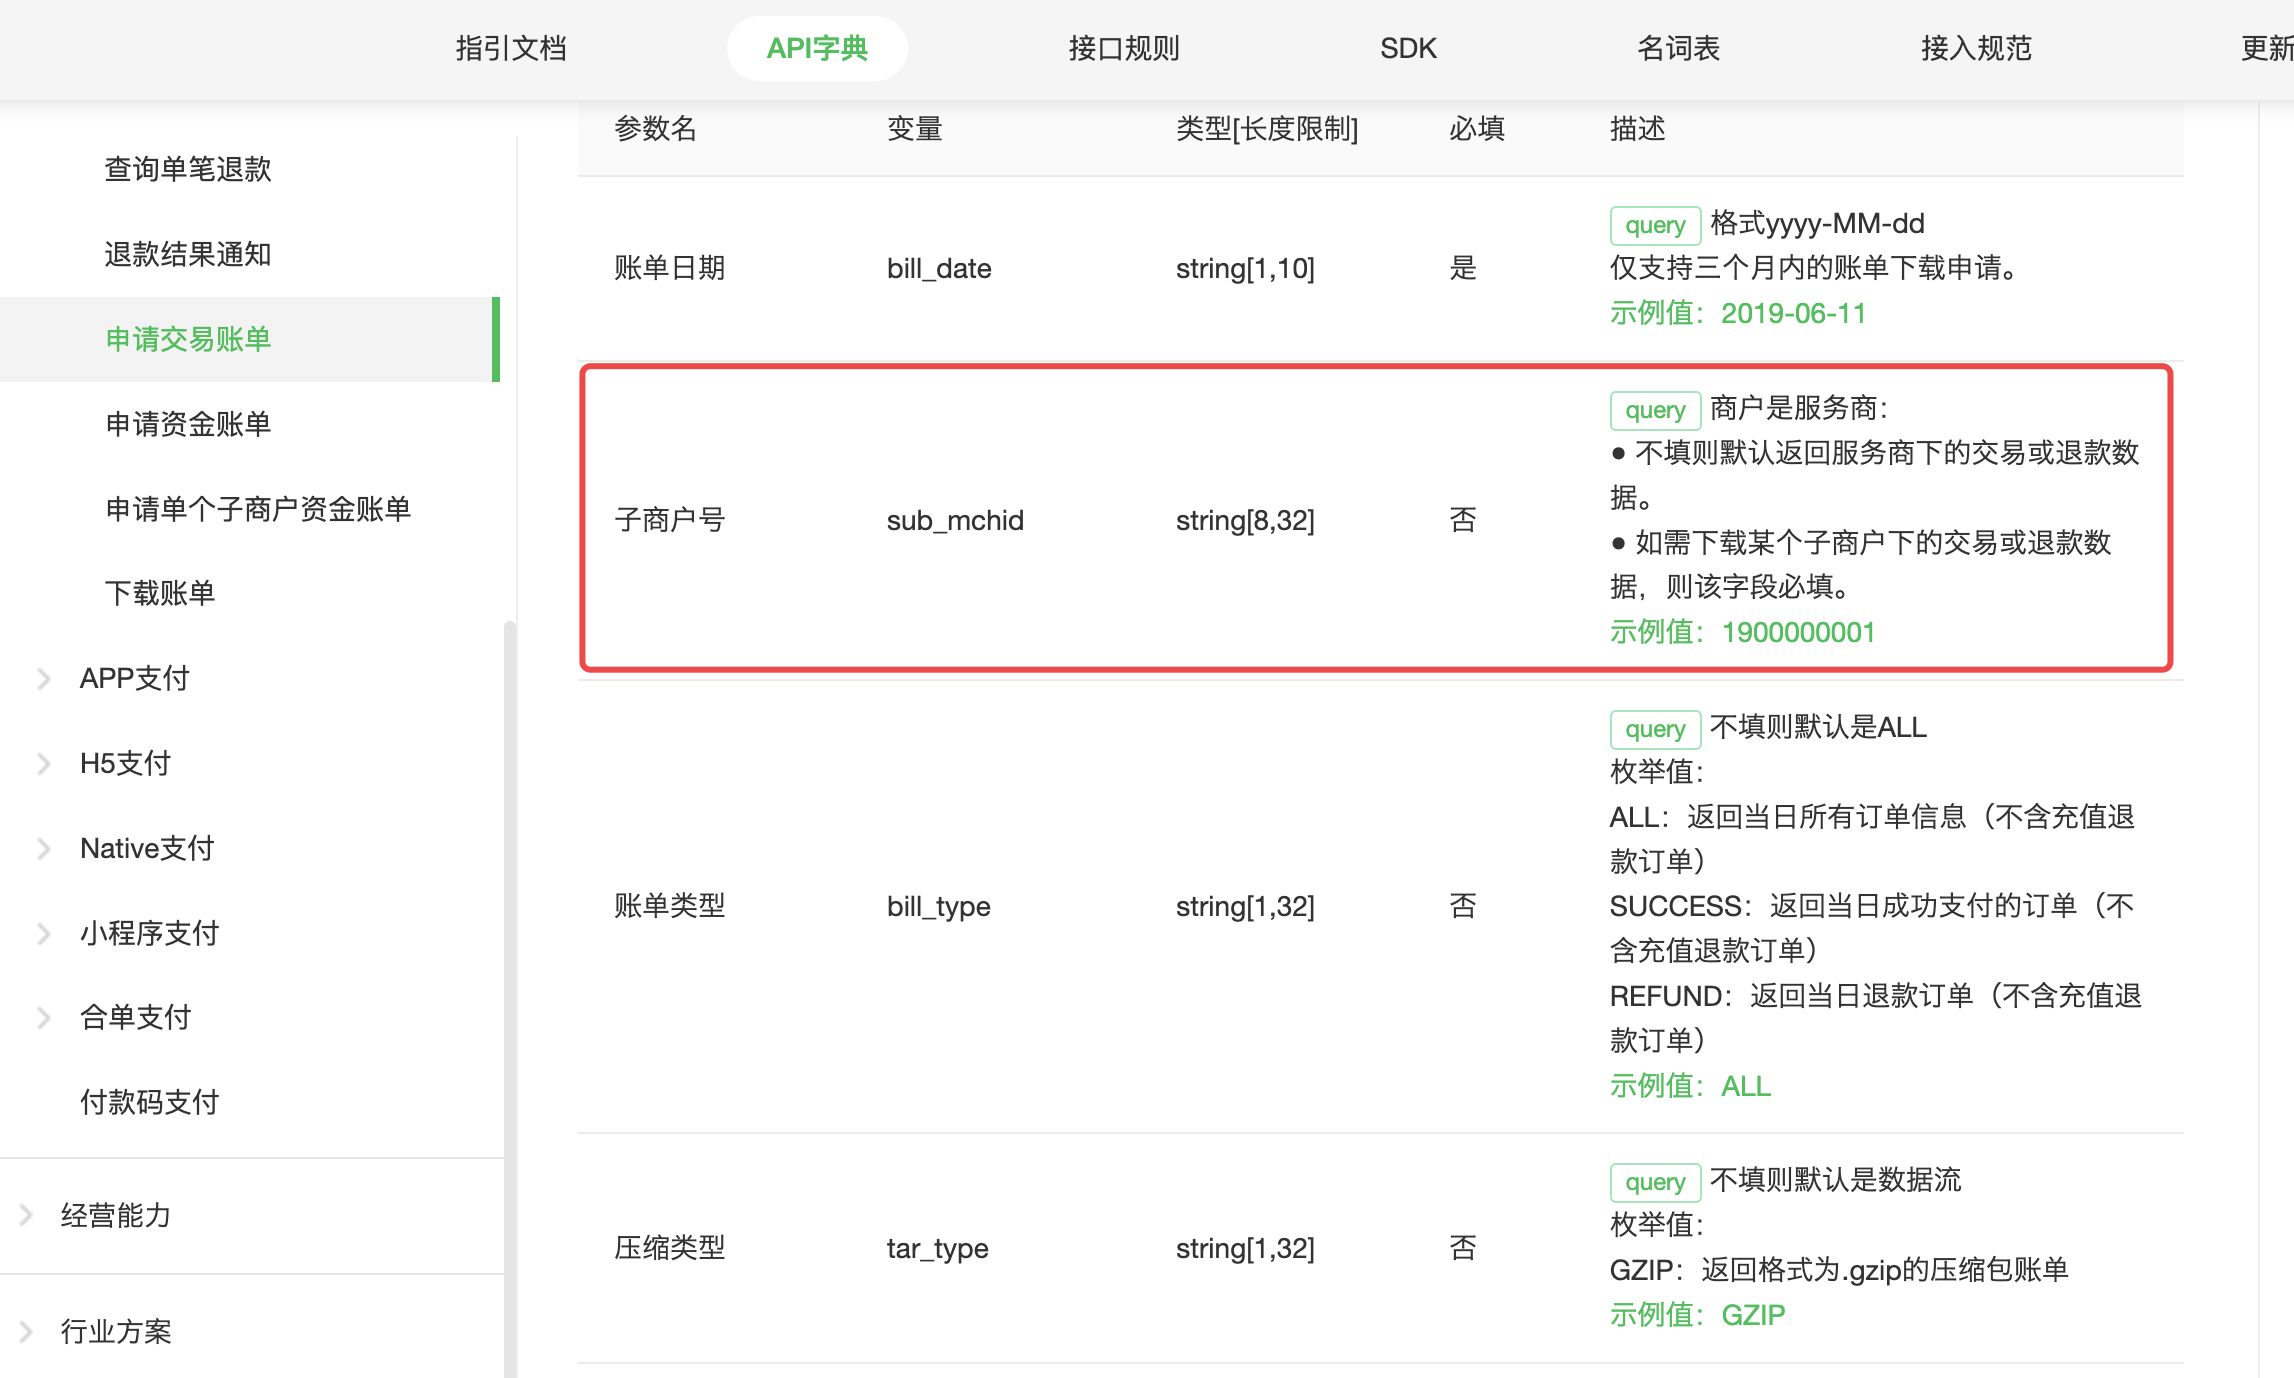Open the 接口规则 tab
This screenshot has width=2294, height=1378.
click(1123, 48)
